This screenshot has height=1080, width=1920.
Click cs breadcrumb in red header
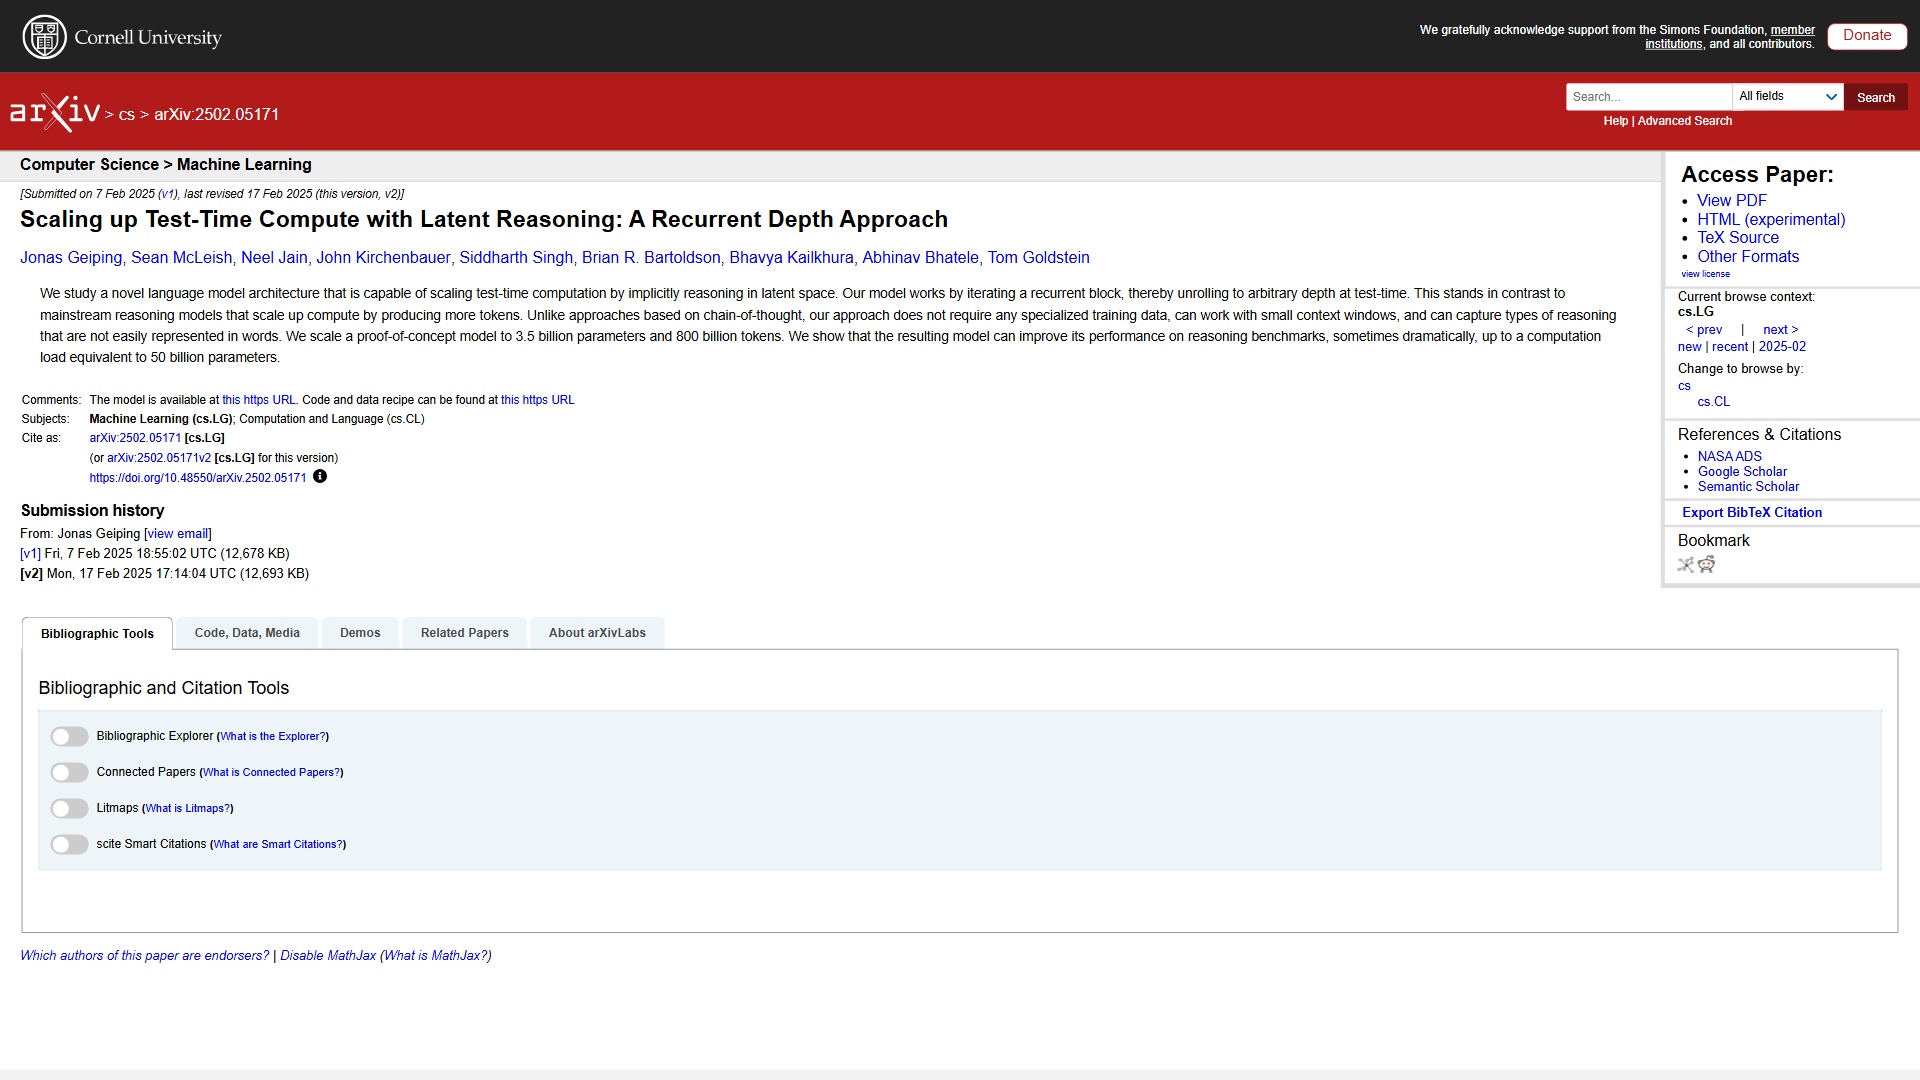(x=126, y=114)
